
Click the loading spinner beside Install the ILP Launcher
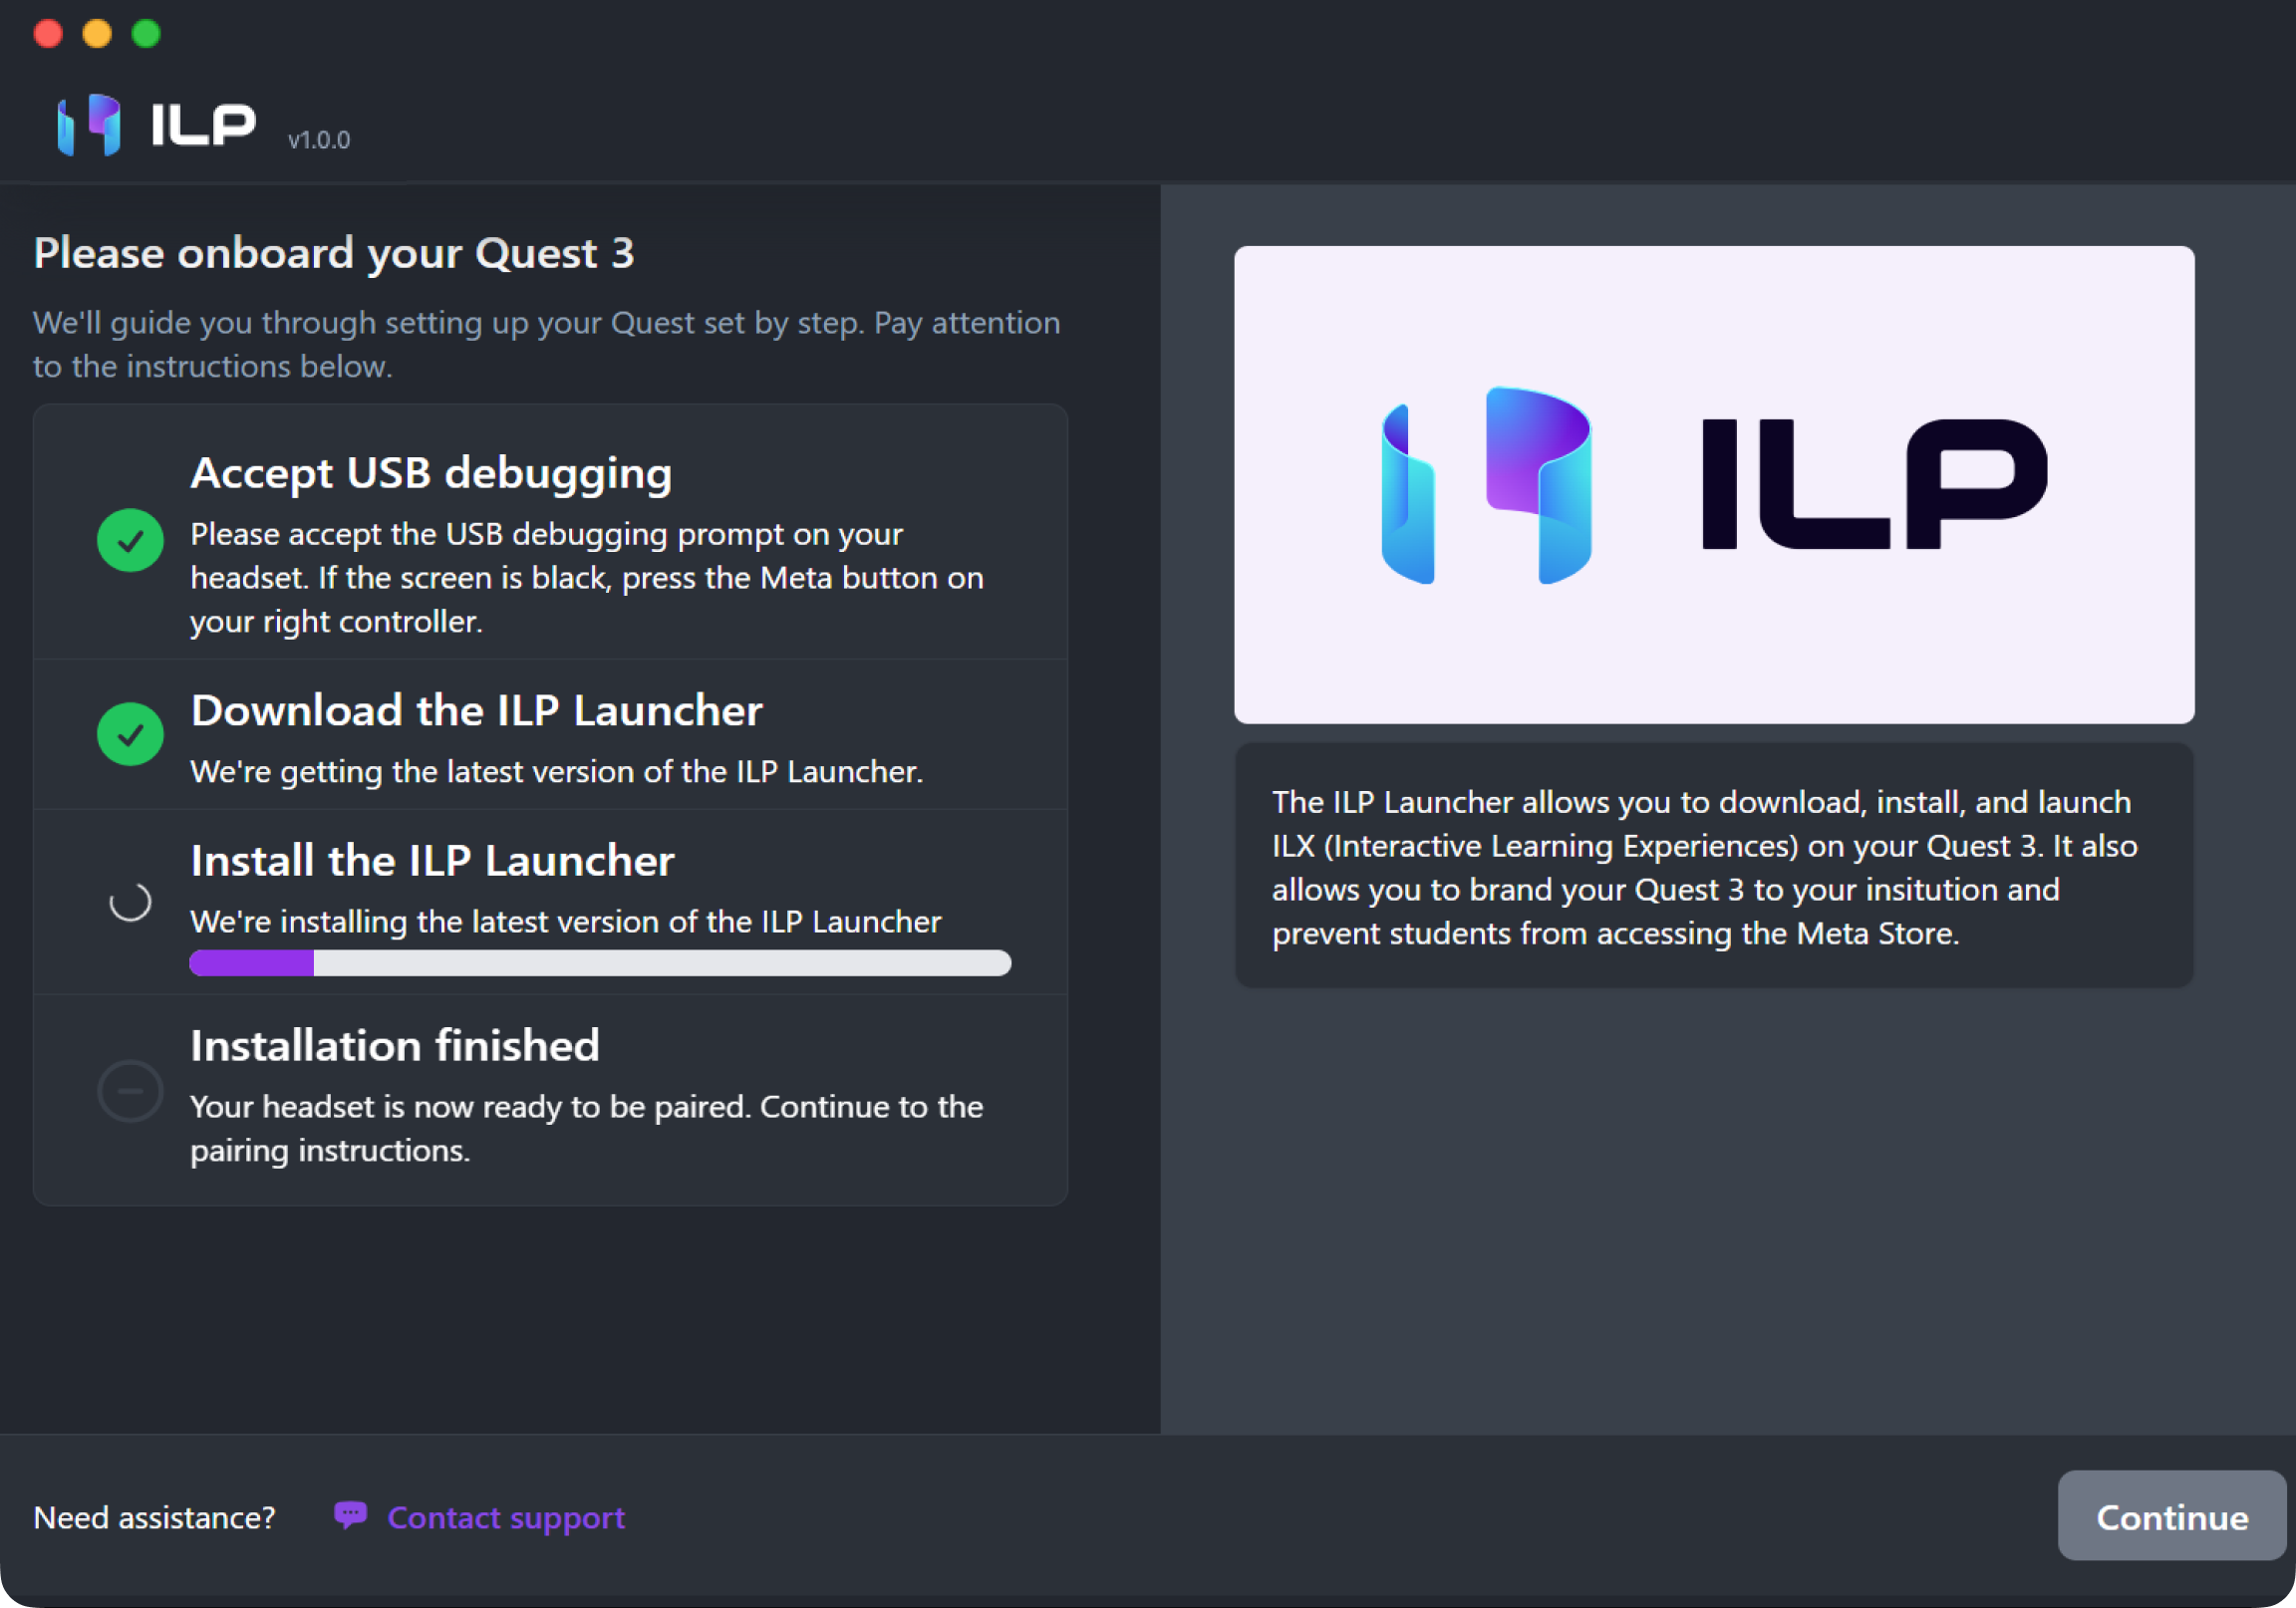click(130, 903)
